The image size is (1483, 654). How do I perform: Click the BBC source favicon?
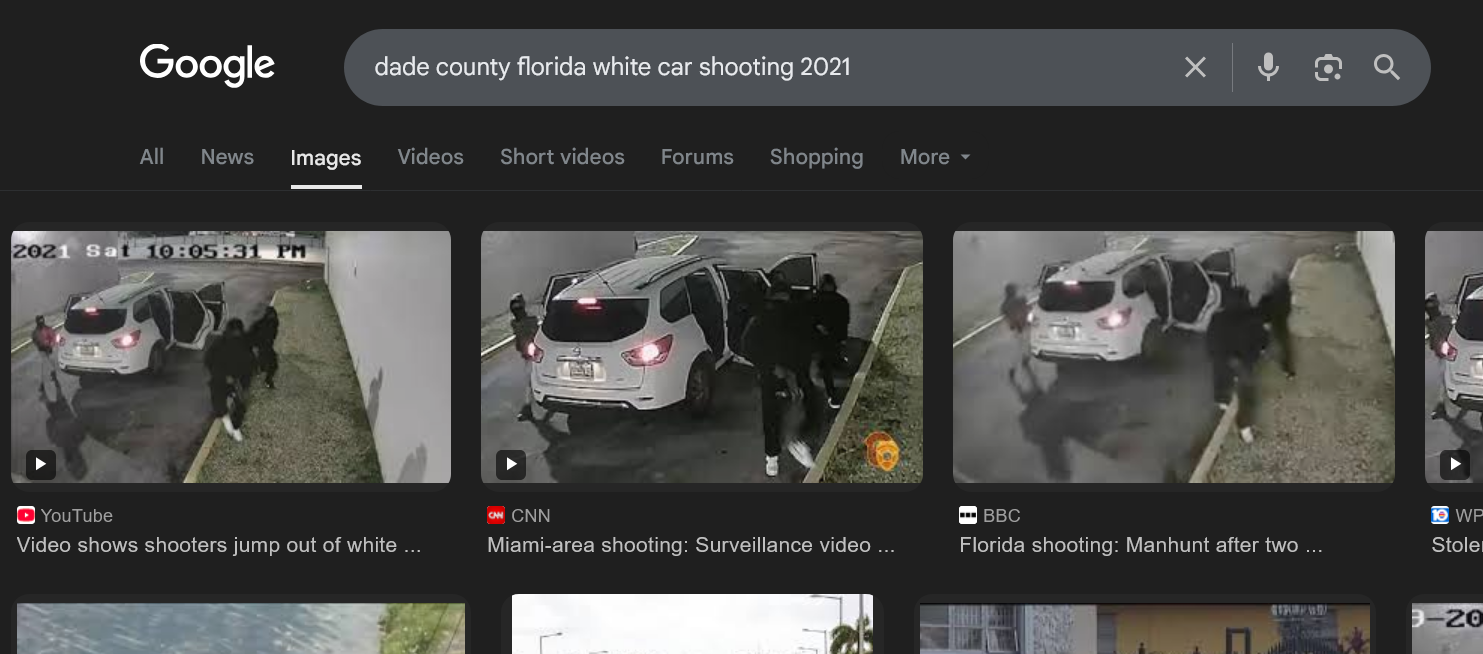click(x=968, y=516)
